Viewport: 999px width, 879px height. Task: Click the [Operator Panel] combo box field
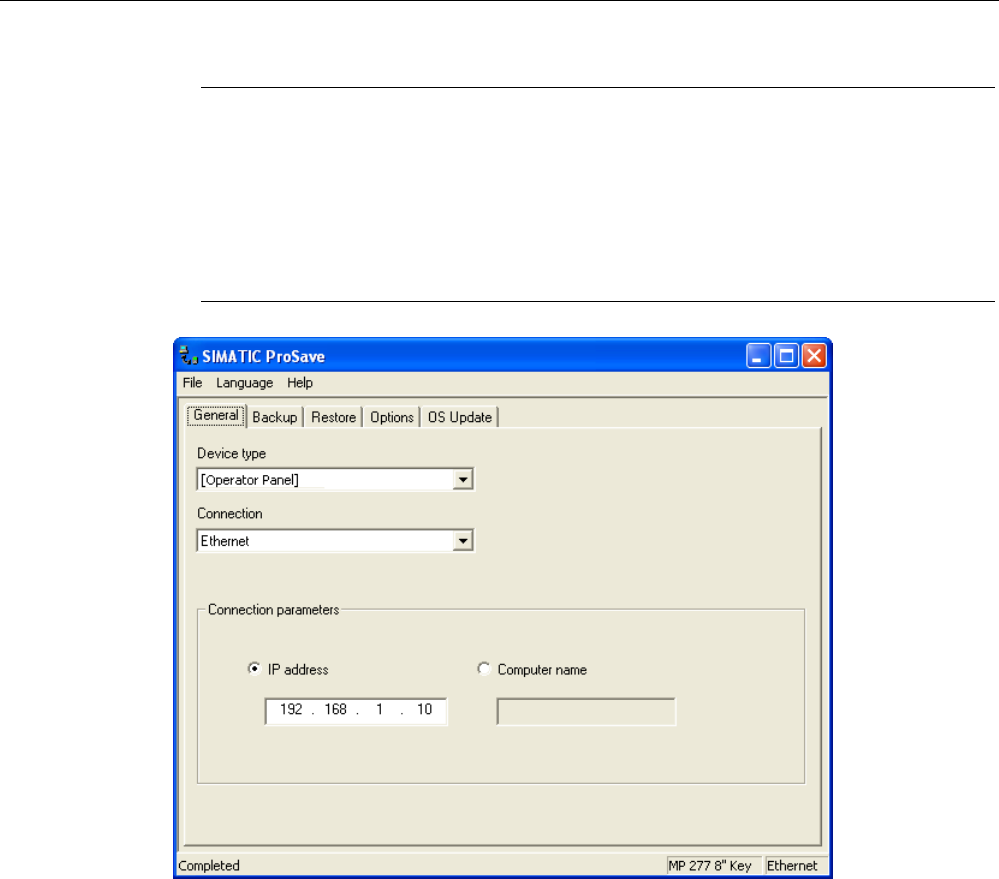coord(335,480)
